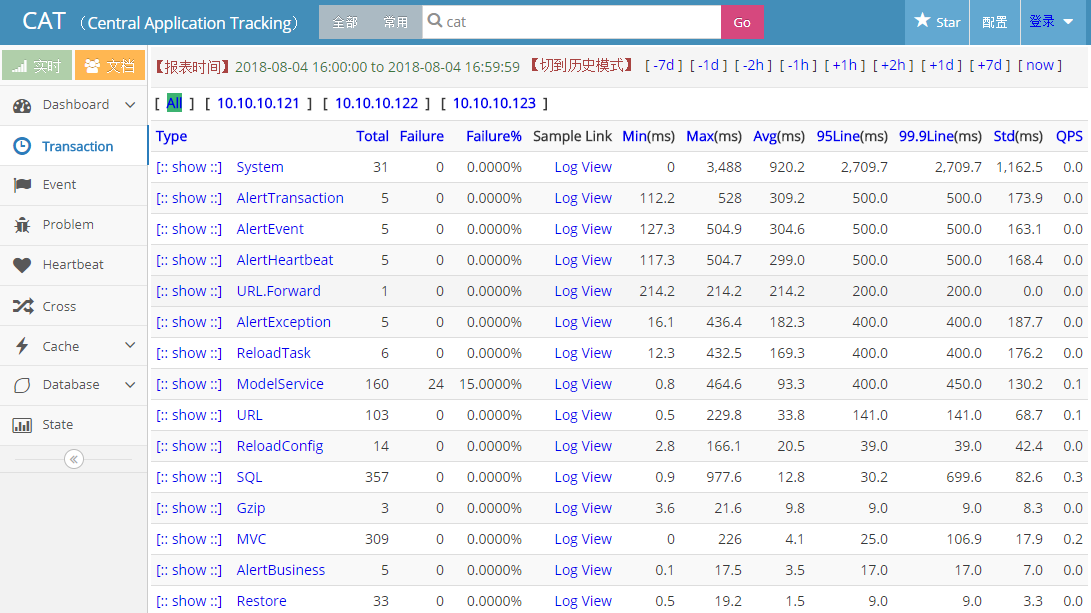
Task: Expand the Cache submenu chevron
Action: click(x=130, y=346)
